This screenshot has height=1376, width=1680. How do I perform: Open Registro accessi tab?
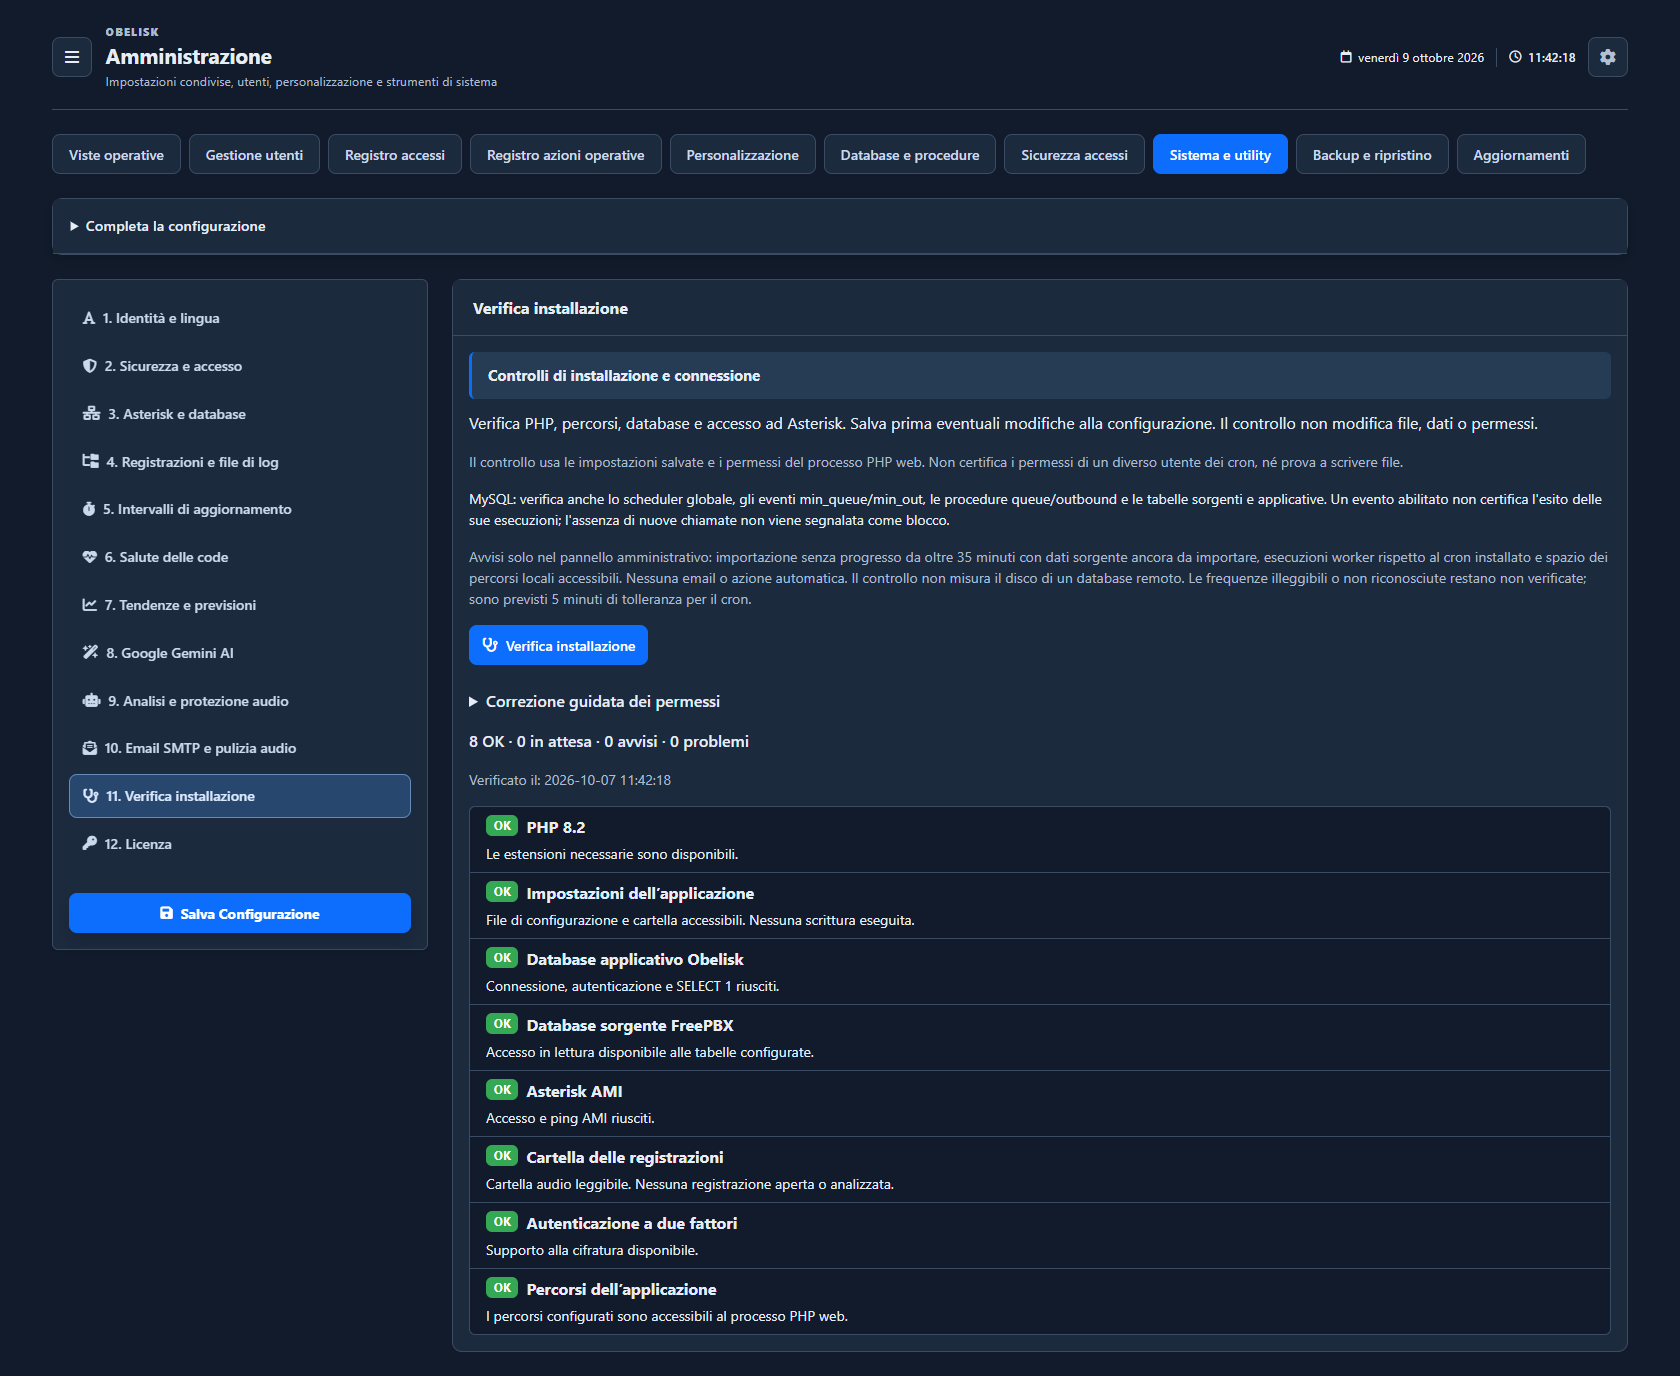(x=395, y=154)
